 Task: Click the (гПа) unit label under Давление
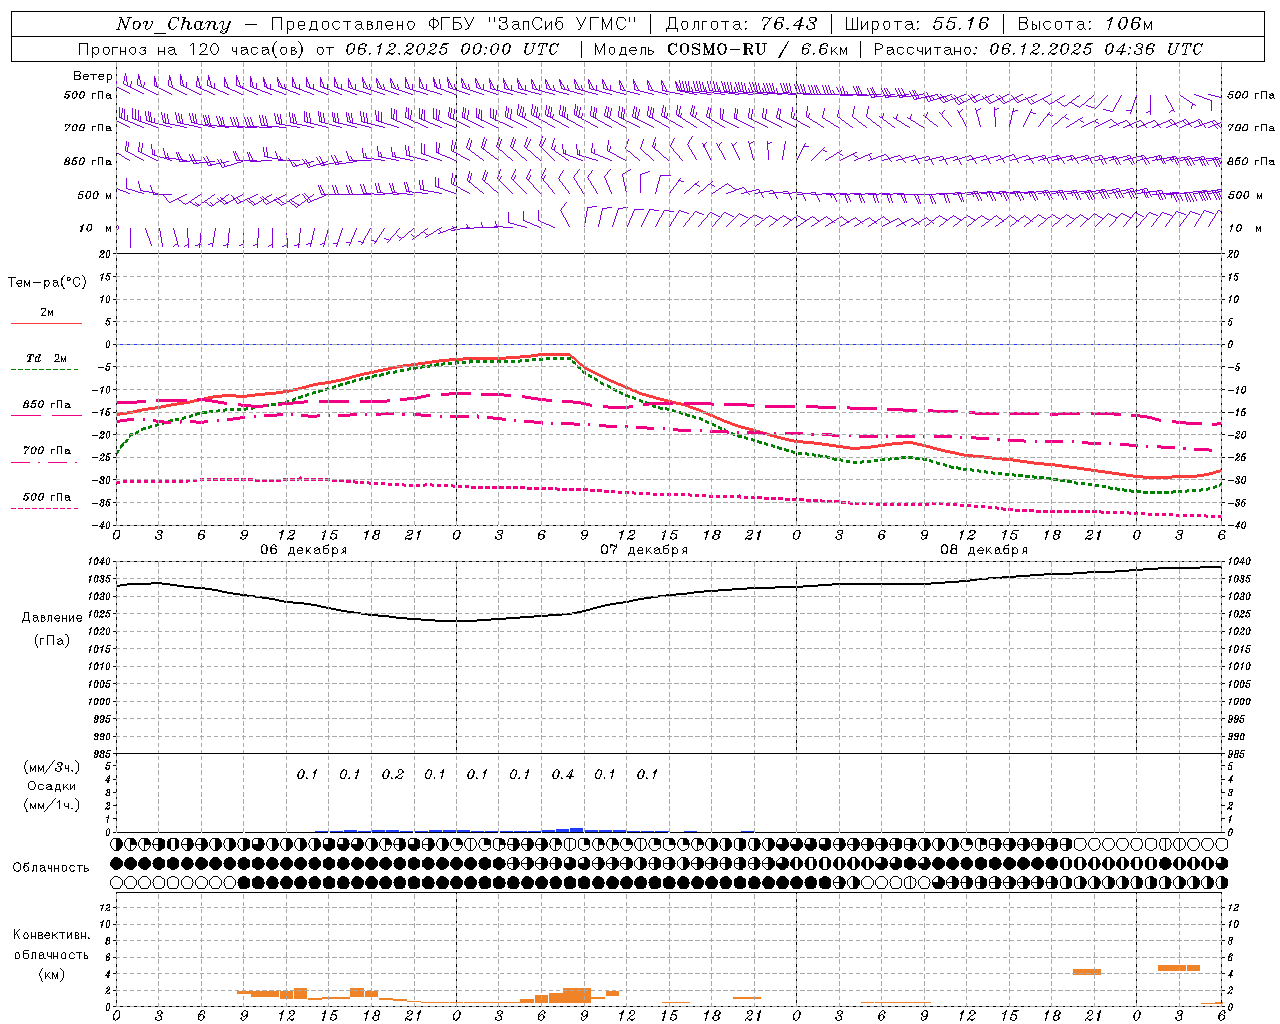[x=52, y=640]
